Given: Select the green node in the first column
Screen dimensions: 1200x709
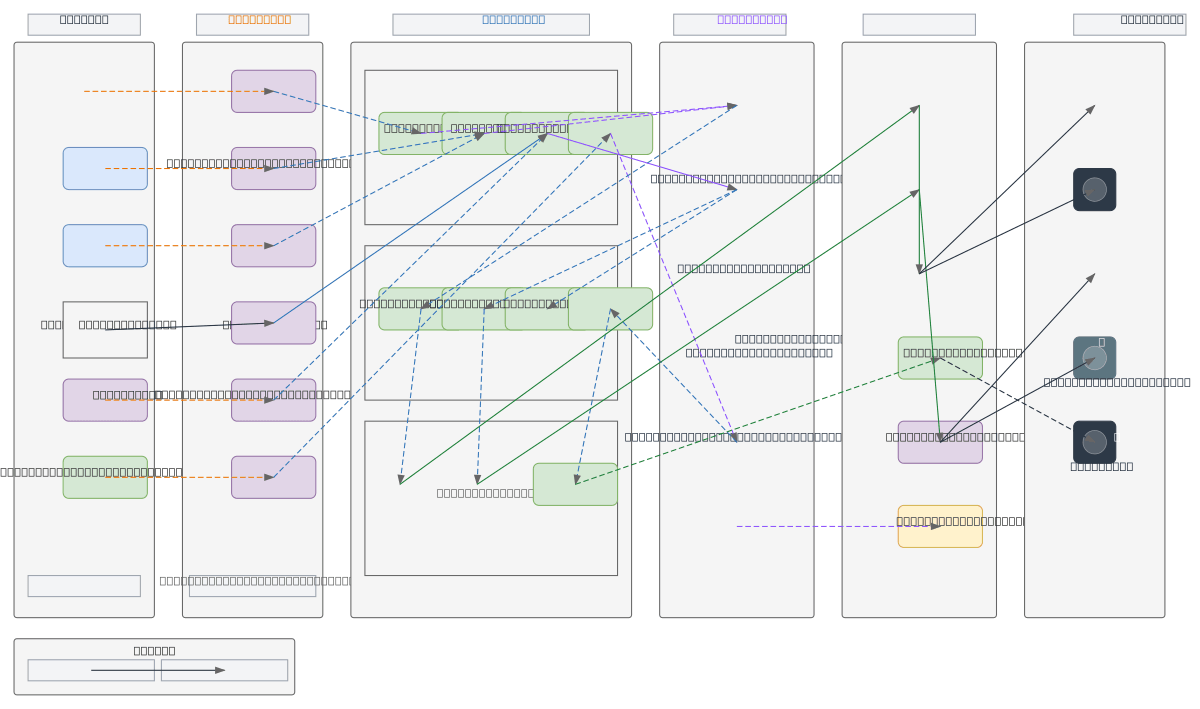Looking at the screenshot, I should 105,477.
